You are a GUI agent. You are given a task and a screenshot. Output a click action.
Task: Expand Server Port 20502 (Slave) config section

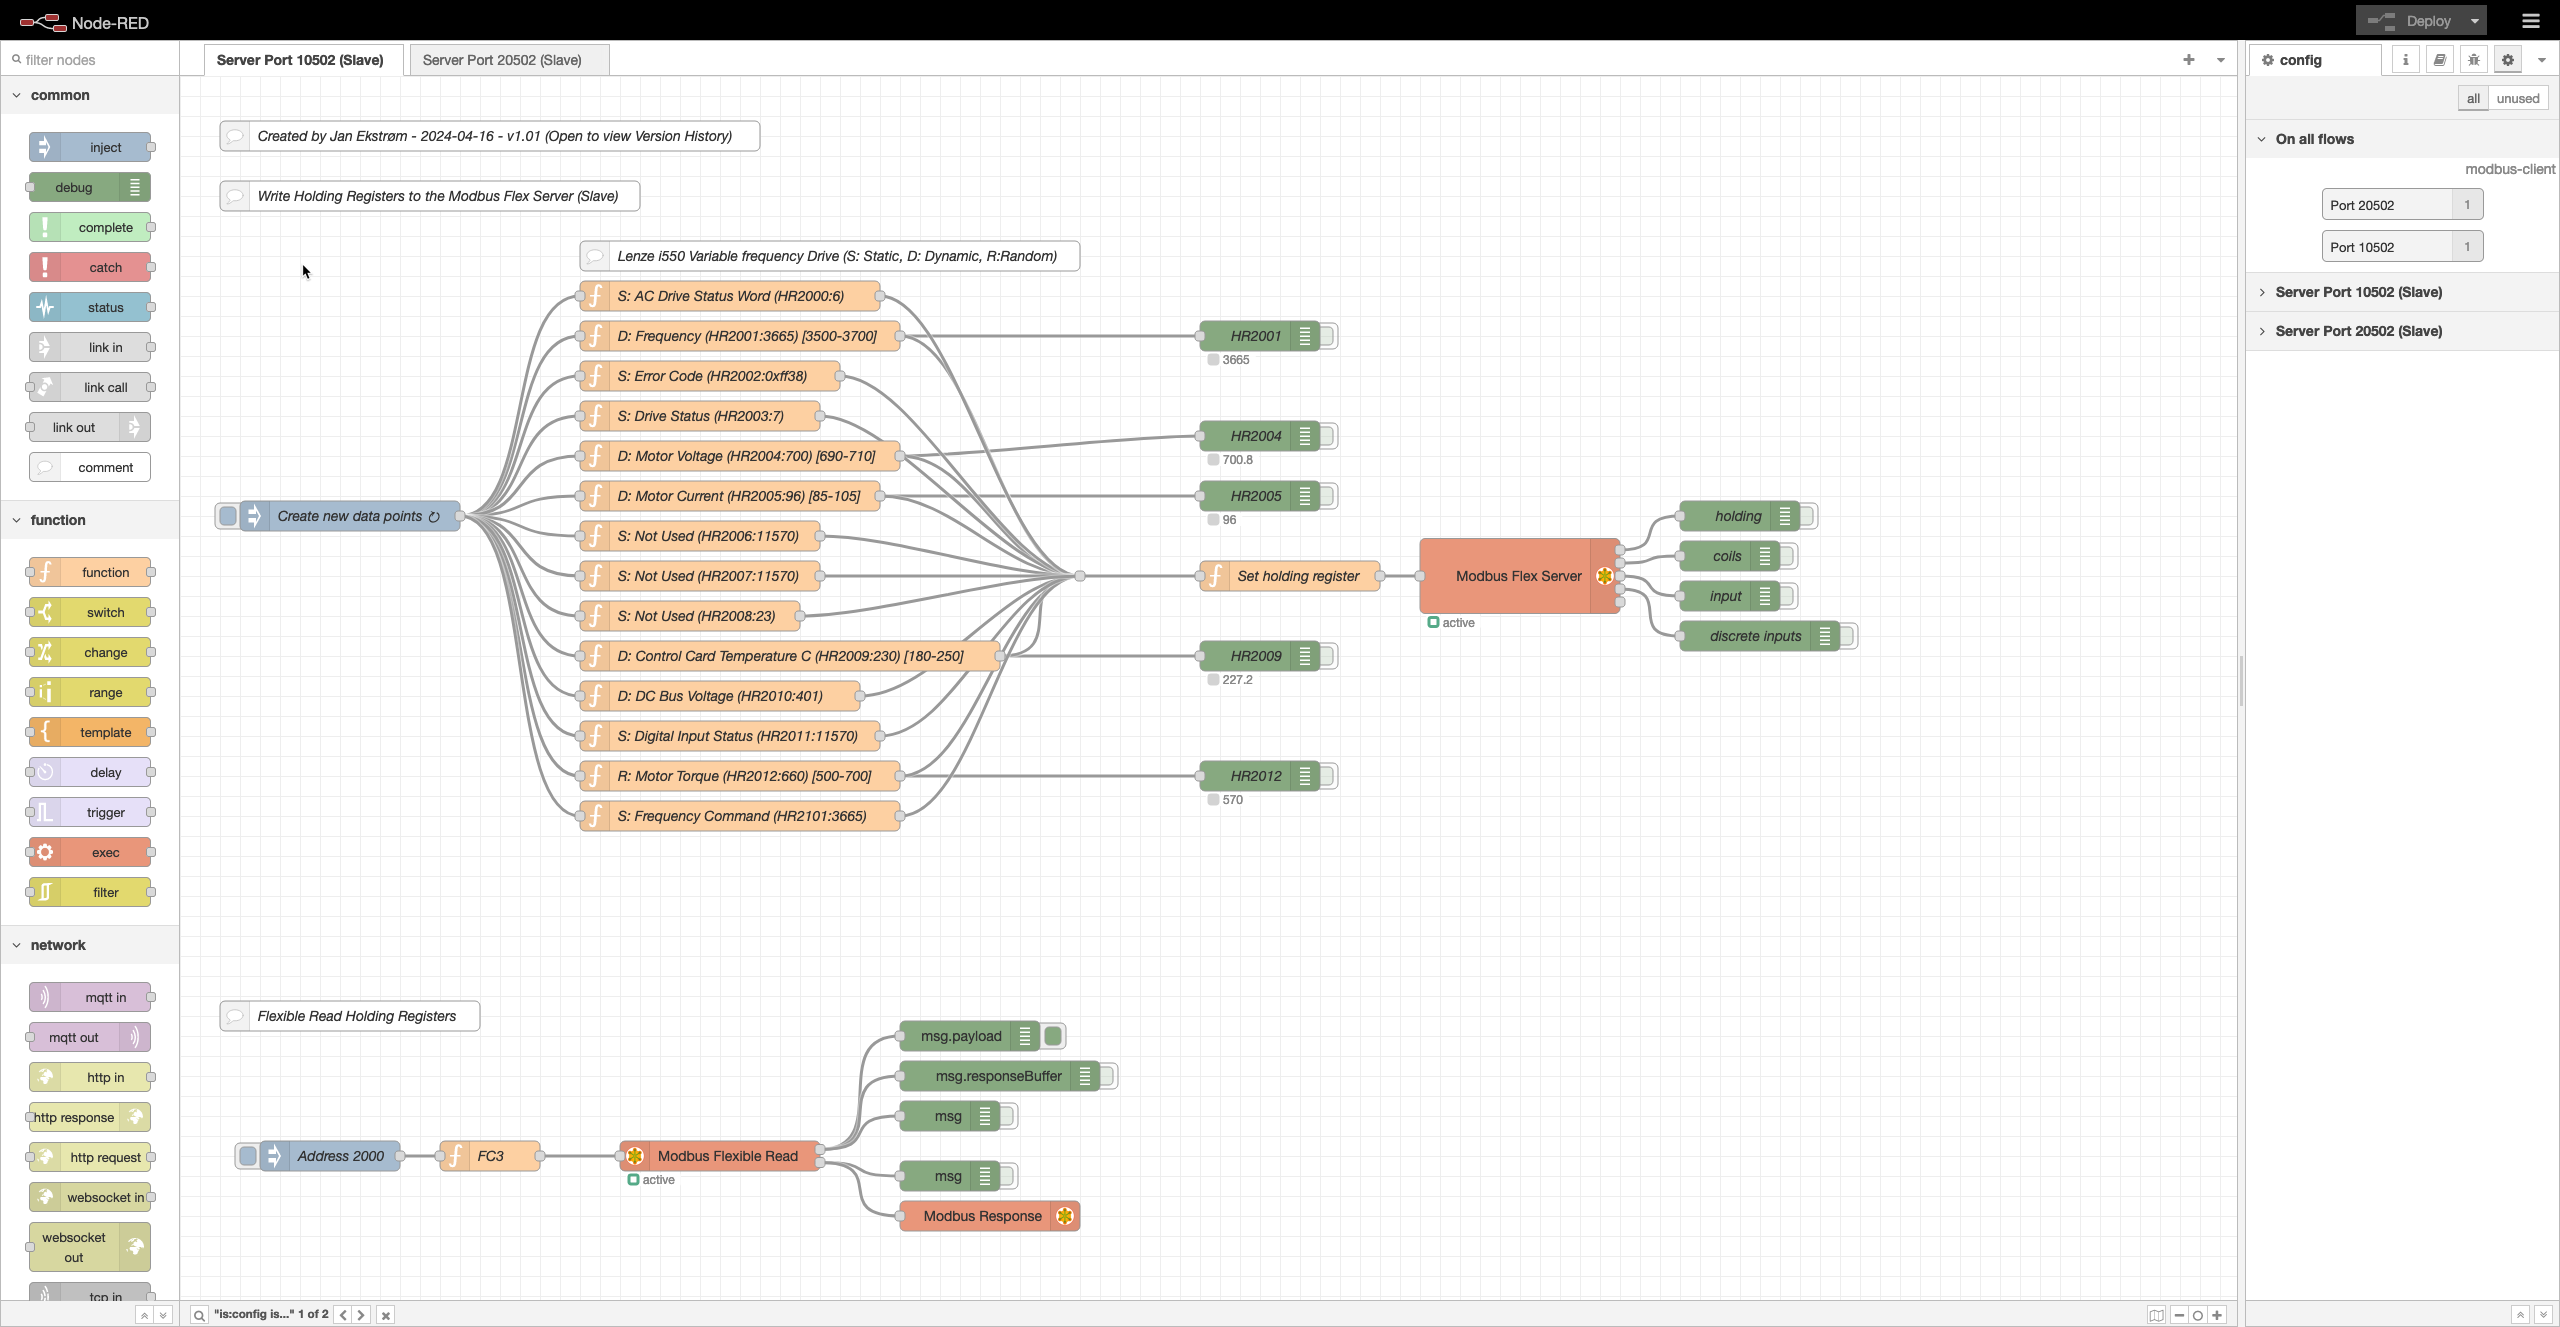click(x=2403, y=331)
